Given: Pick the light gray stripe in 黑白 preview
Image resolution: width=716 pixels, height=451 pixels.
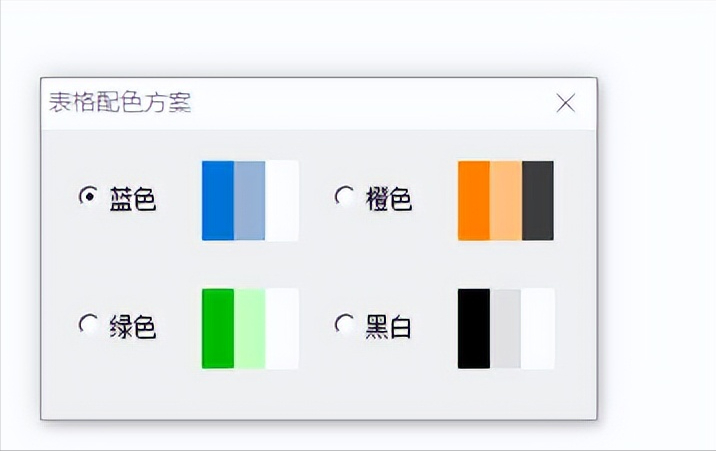Looking at the screenshot, I should (x=505, y=329).
